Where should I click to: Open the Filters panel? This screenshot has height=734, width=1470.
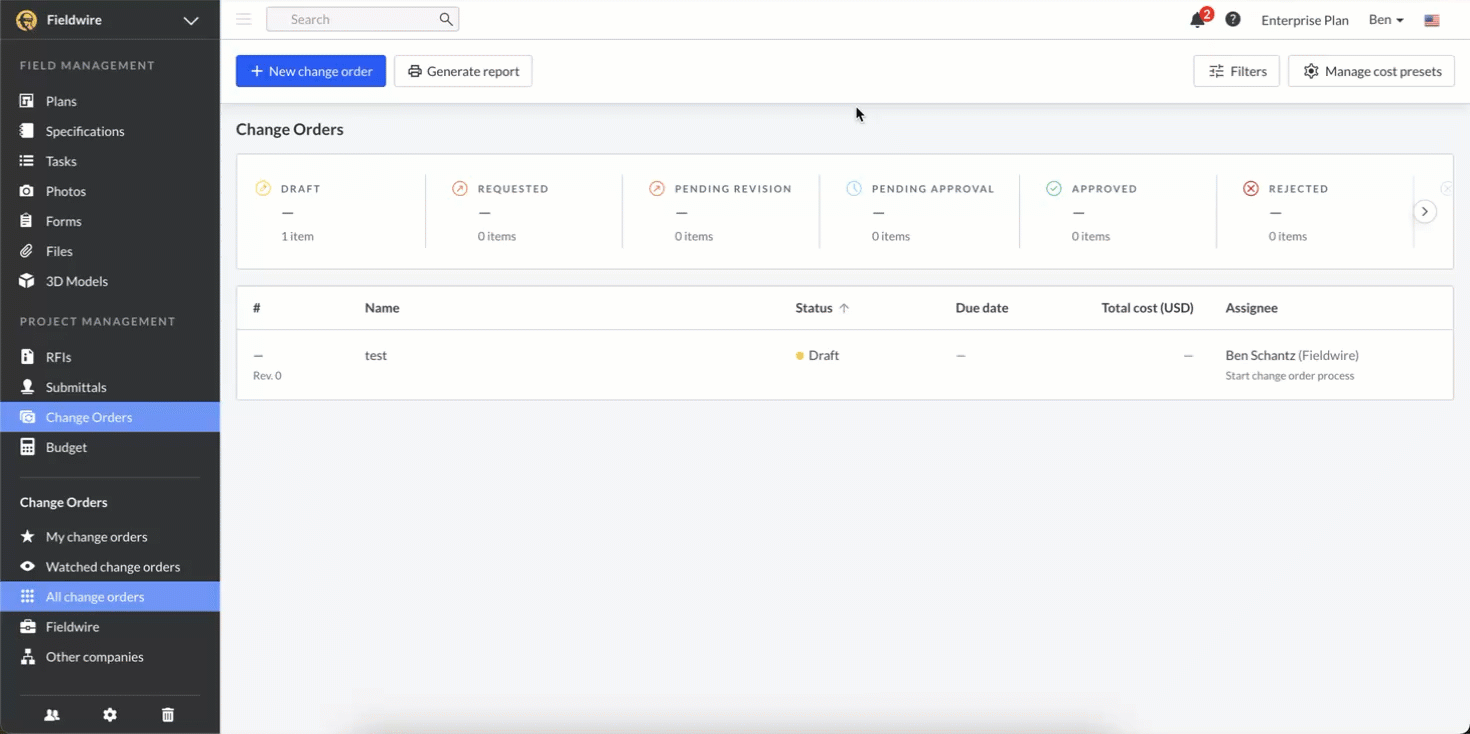click(x=1236, y=71)
